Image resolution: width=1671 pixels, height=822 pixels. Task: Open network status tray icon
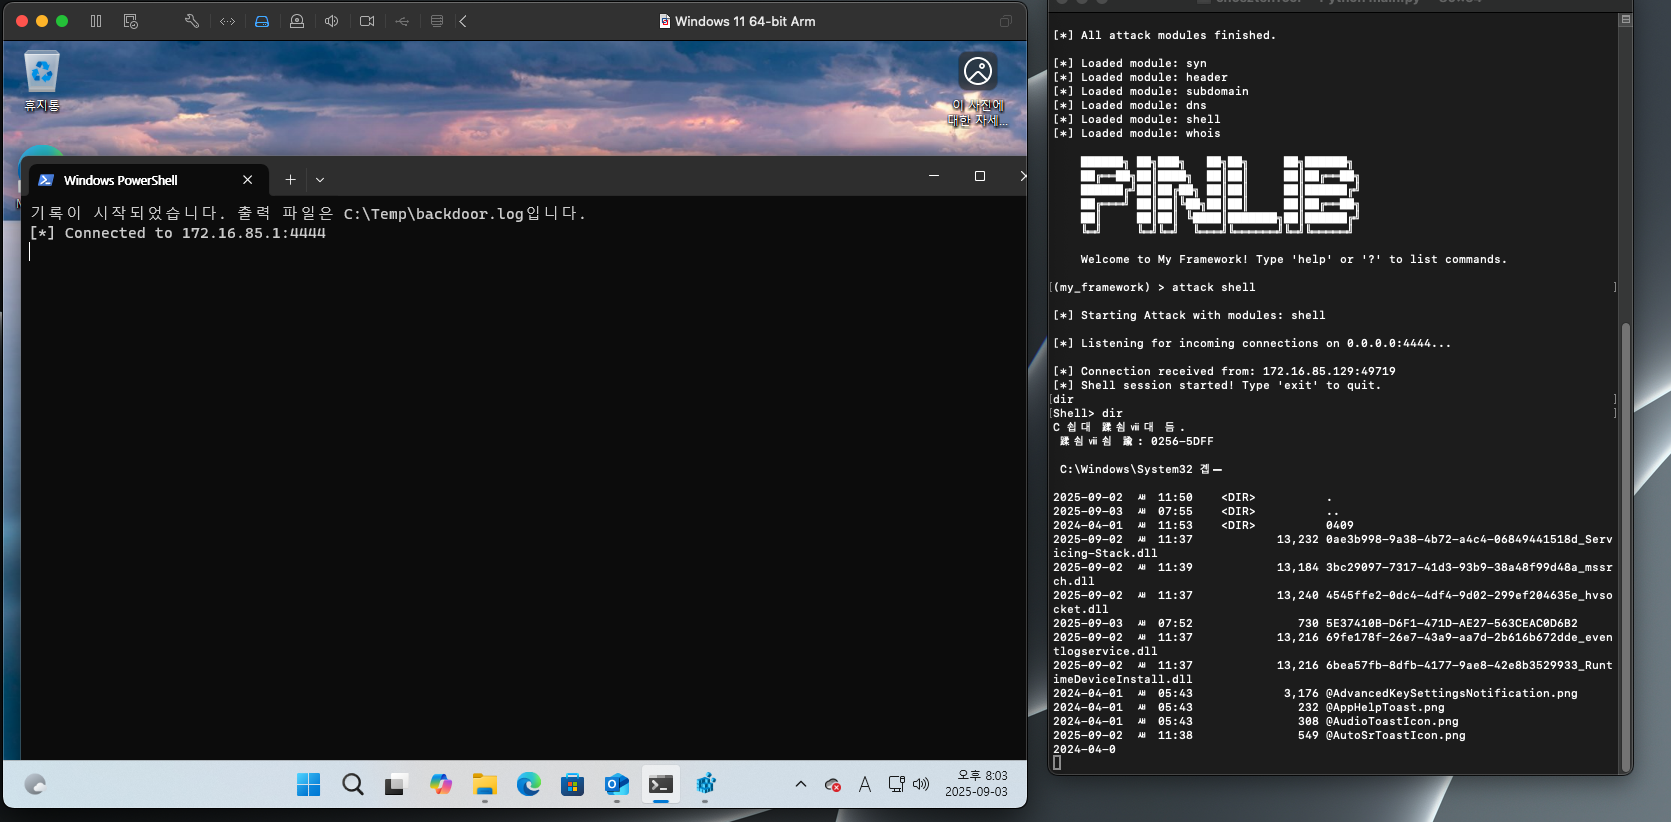[897, 785]
